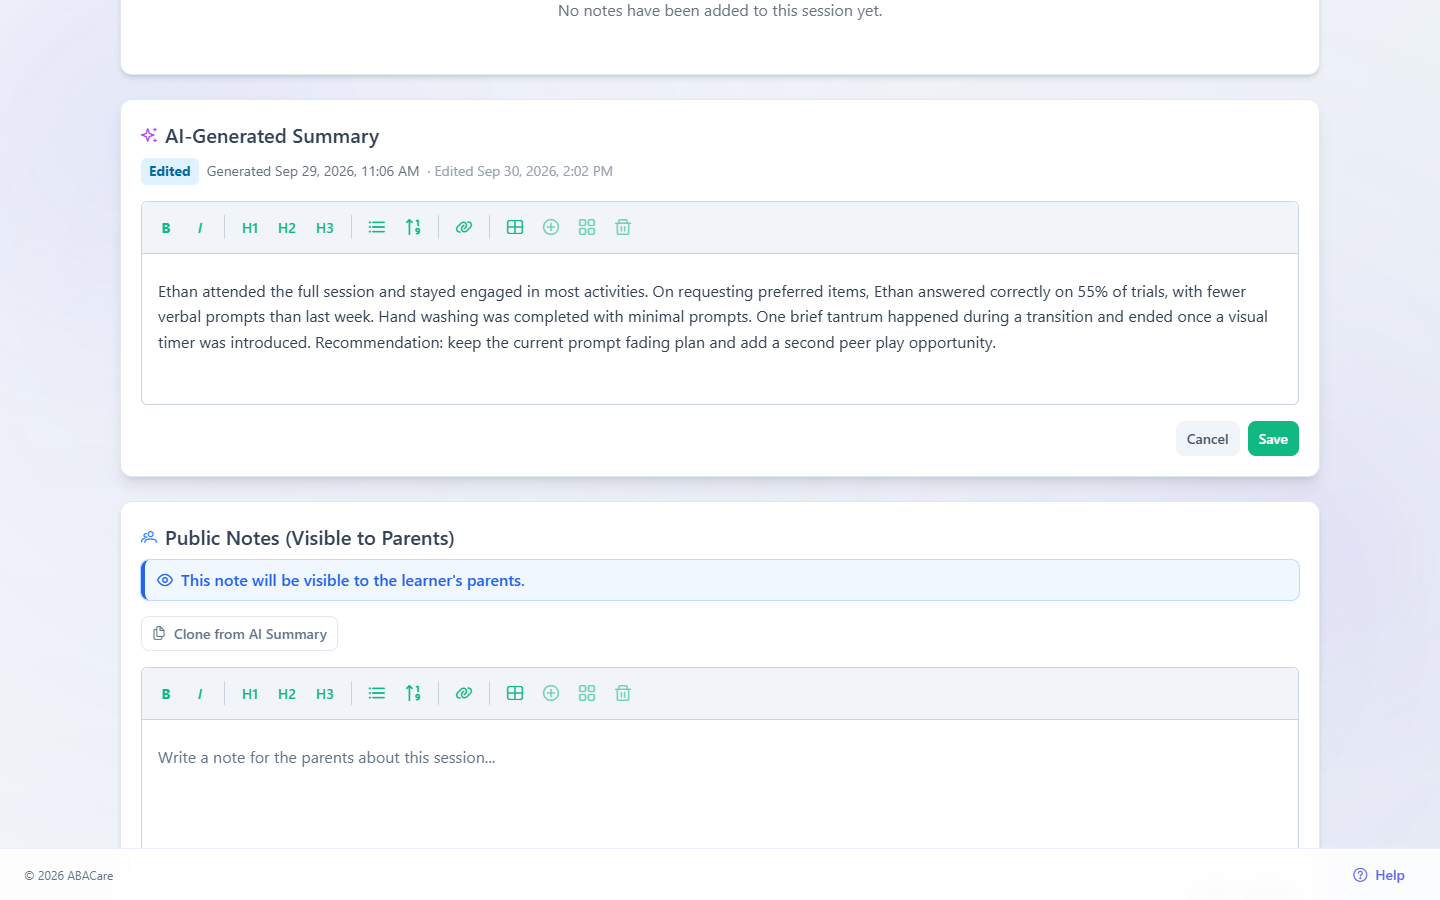Click the Public Notes people icon
This screenshot has width=1440, height=900.
click(149, 538)
